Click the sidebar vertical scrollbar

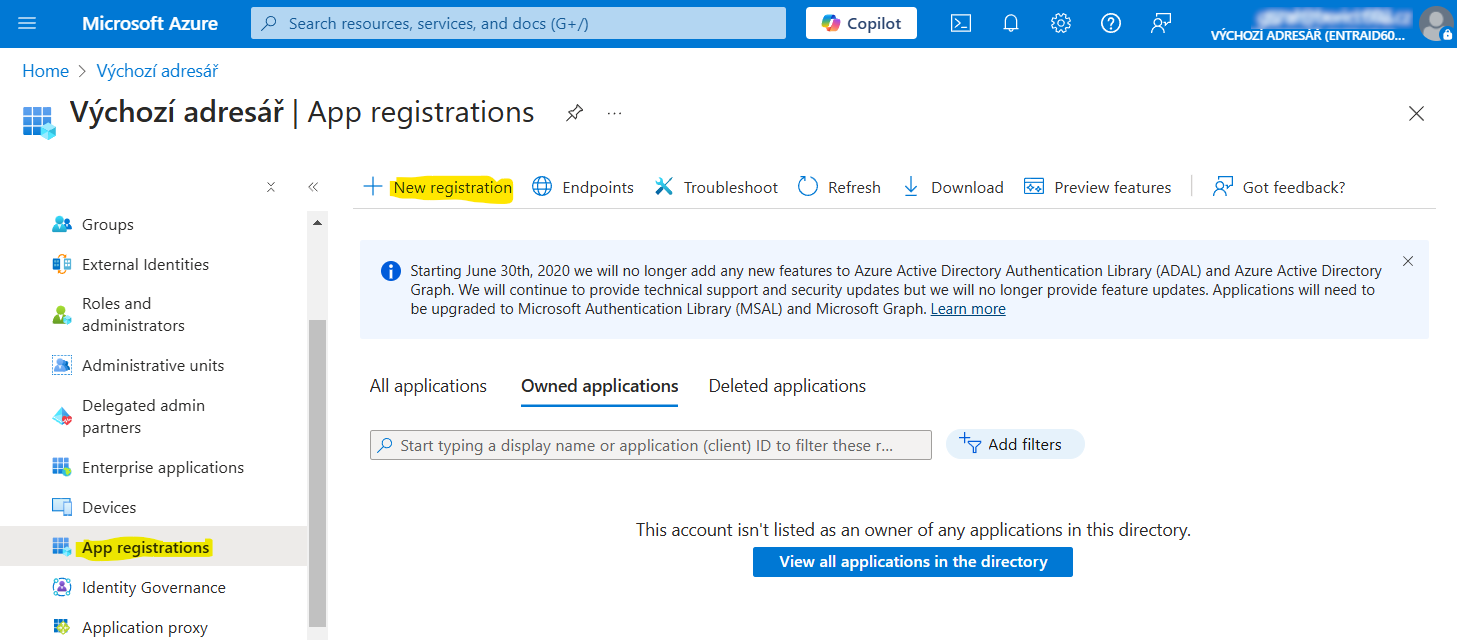[317, 470]
